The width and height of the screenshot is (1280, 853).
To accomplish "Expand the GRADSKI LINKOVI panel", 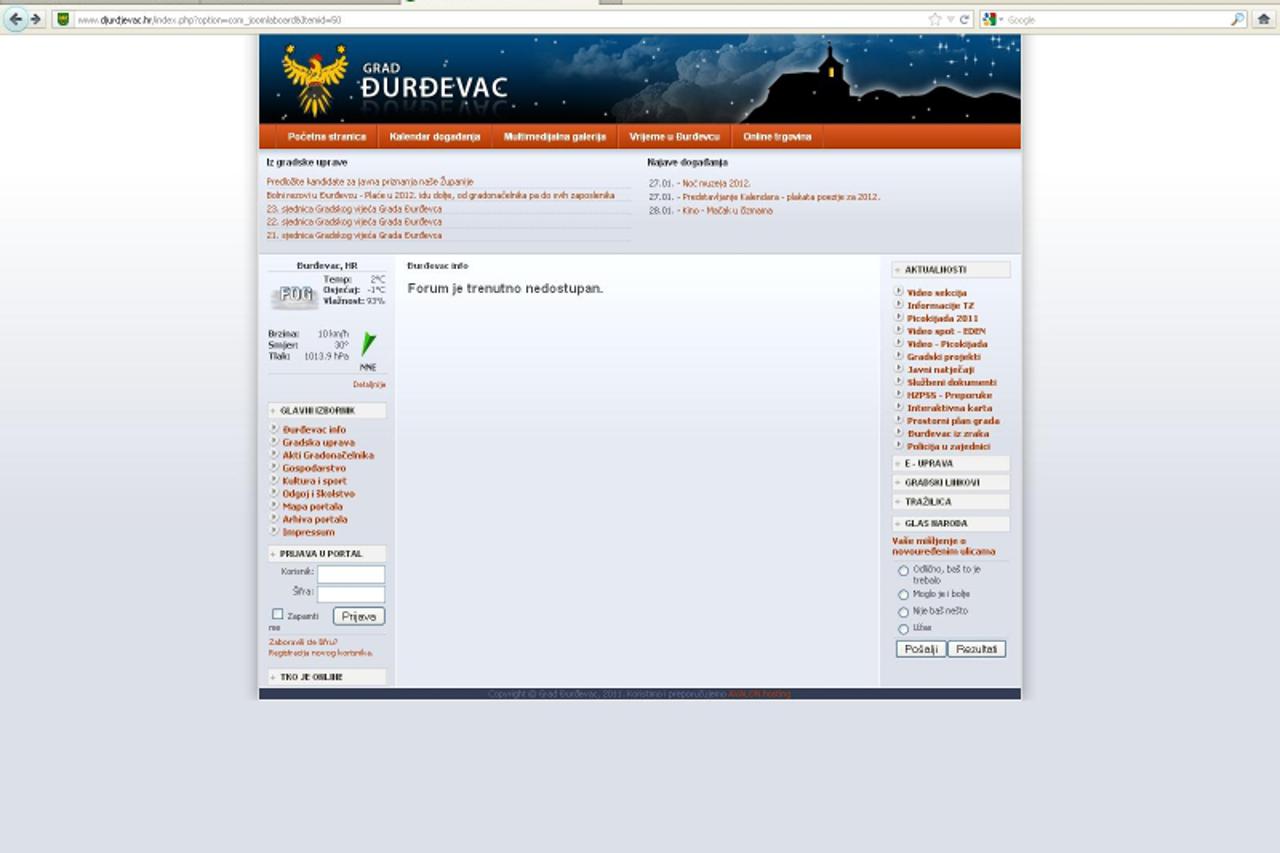I will [x=950, y=483].
